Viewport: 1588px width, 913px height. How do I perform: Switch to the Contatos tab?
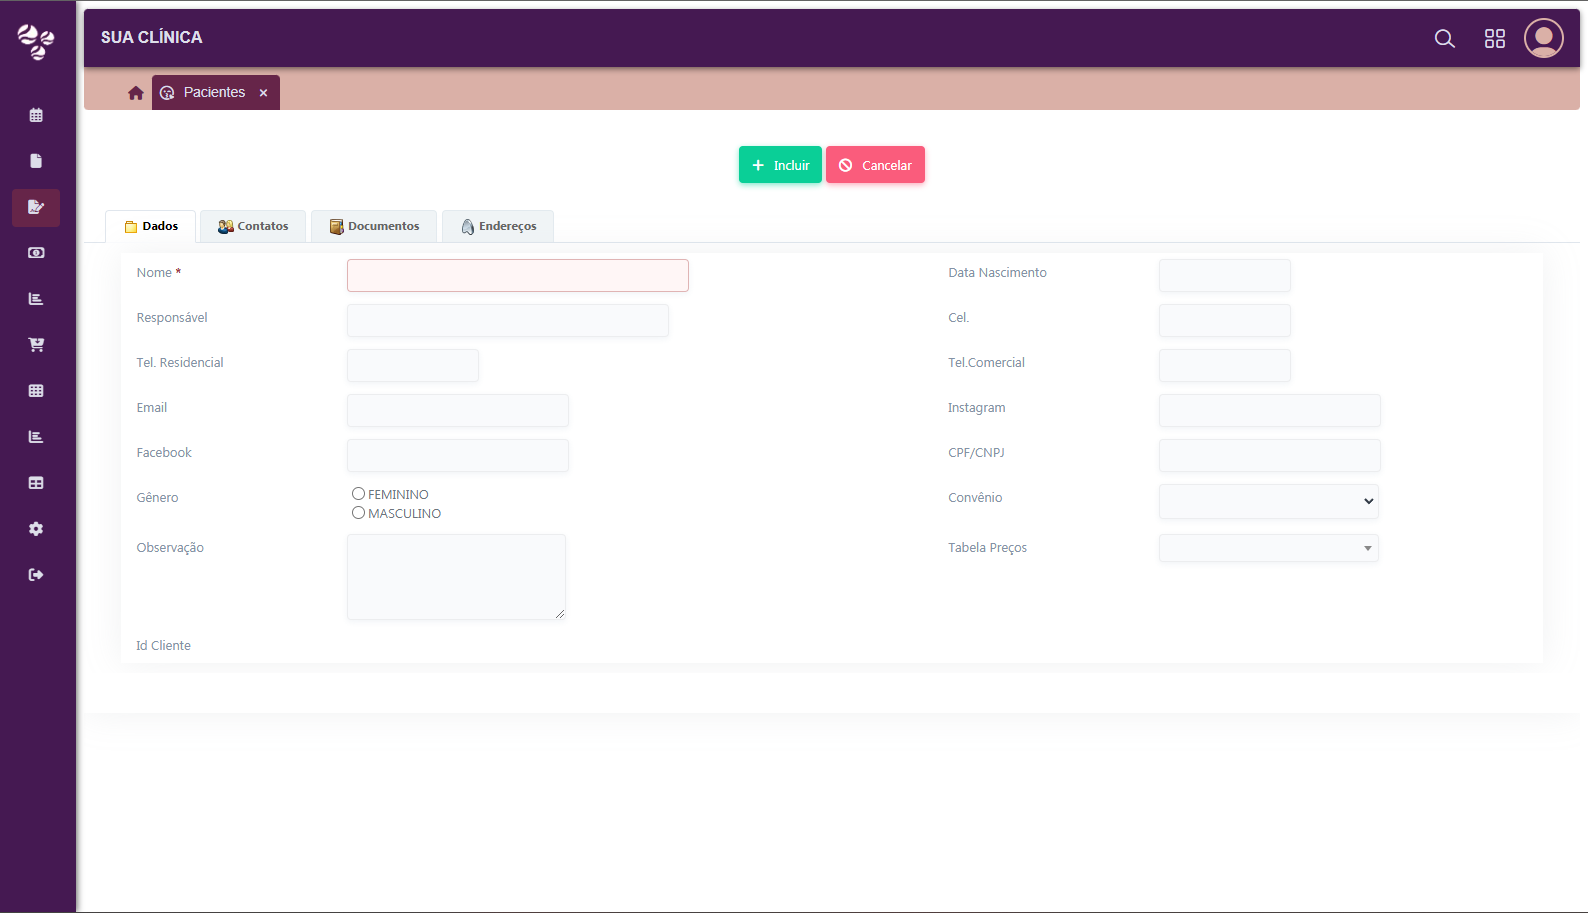click(253, 226)
